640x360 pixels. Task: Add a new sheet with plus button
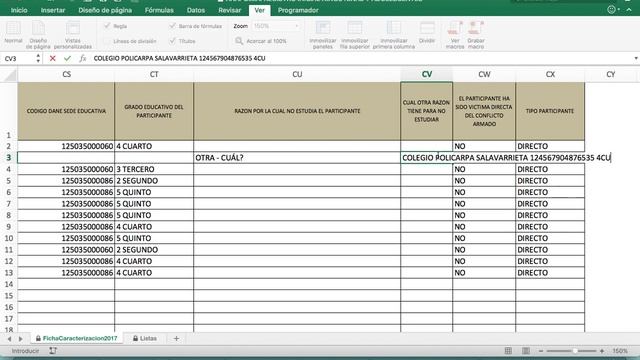click(x=176, y=338)
